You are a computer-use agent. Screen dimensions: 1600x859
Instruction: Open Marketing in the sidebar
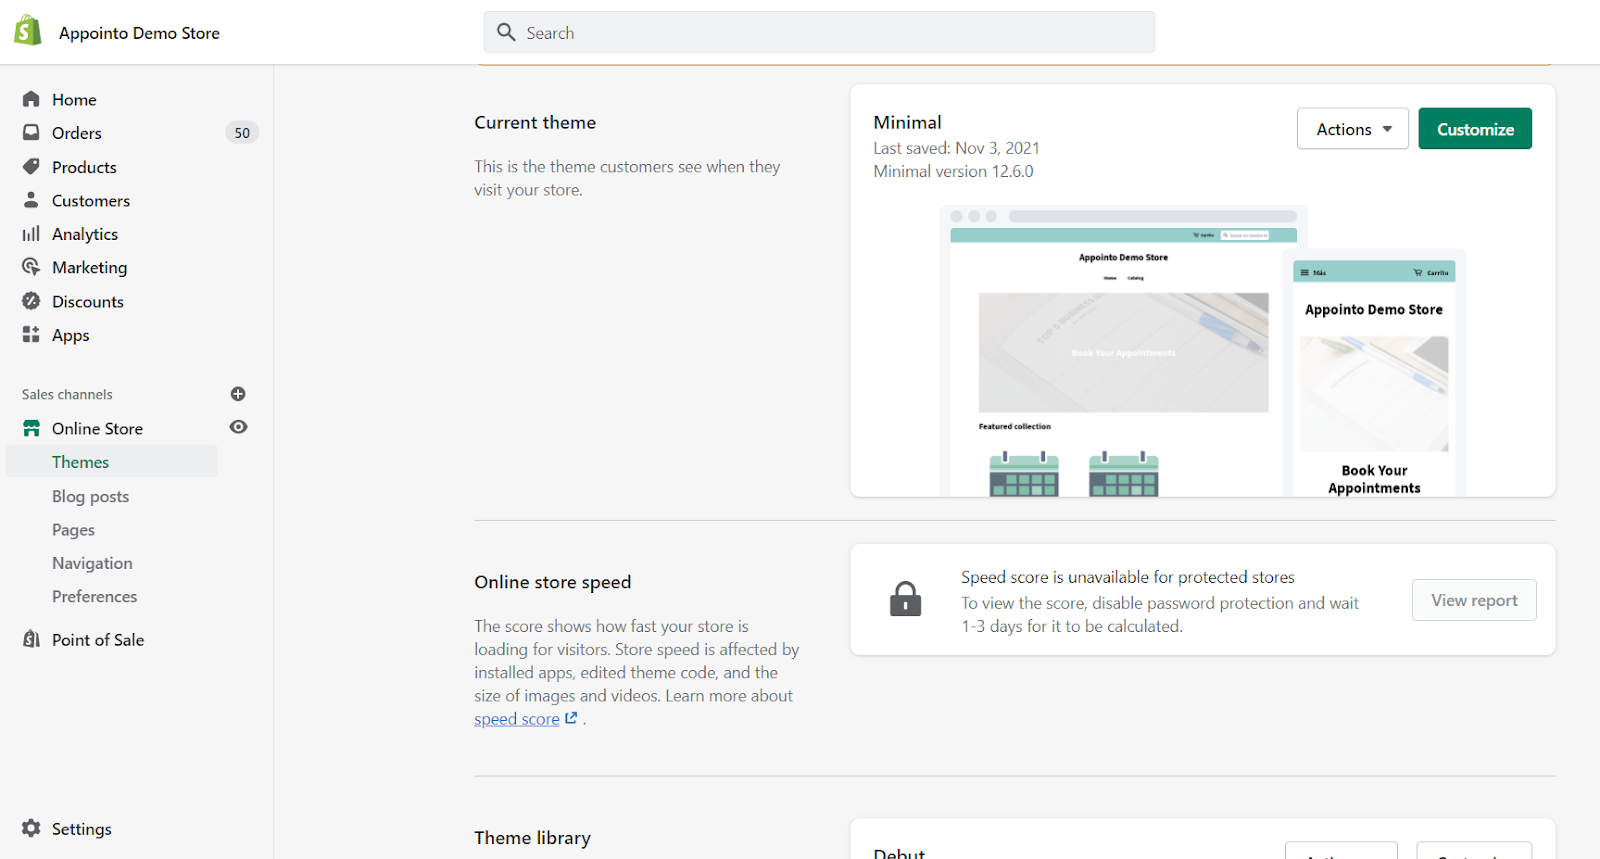click(x=89, y=267)
